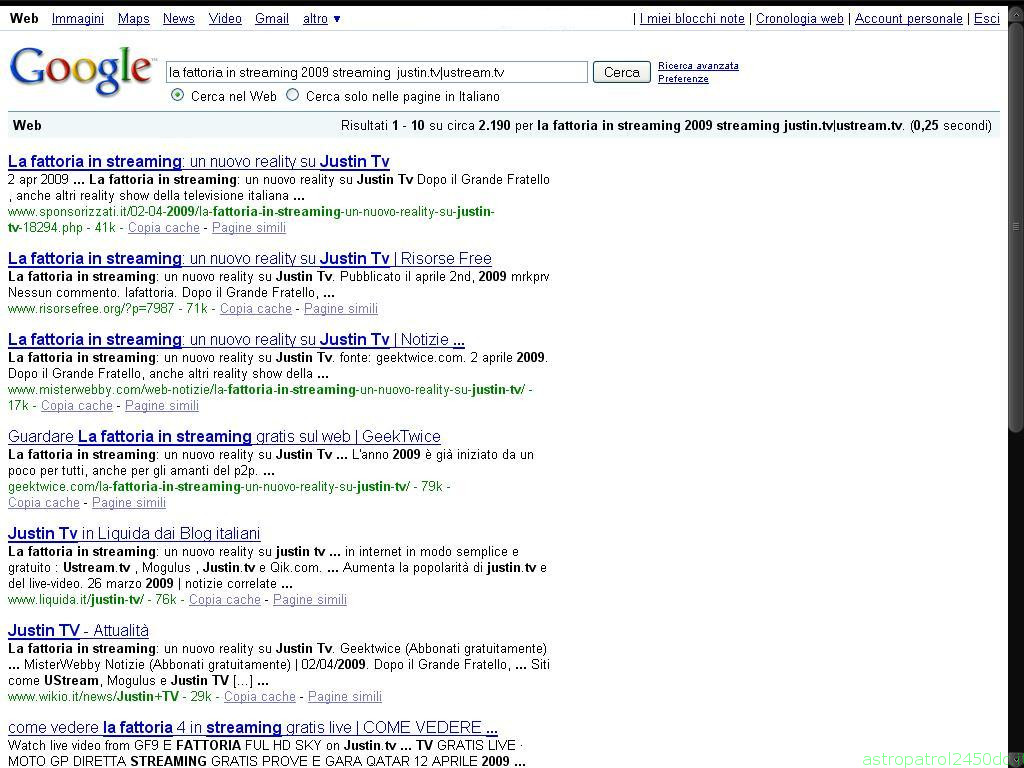The width and height of the screenshot is (1024, 768).
Task: Open Account personale link
Action: coord(908,19)
